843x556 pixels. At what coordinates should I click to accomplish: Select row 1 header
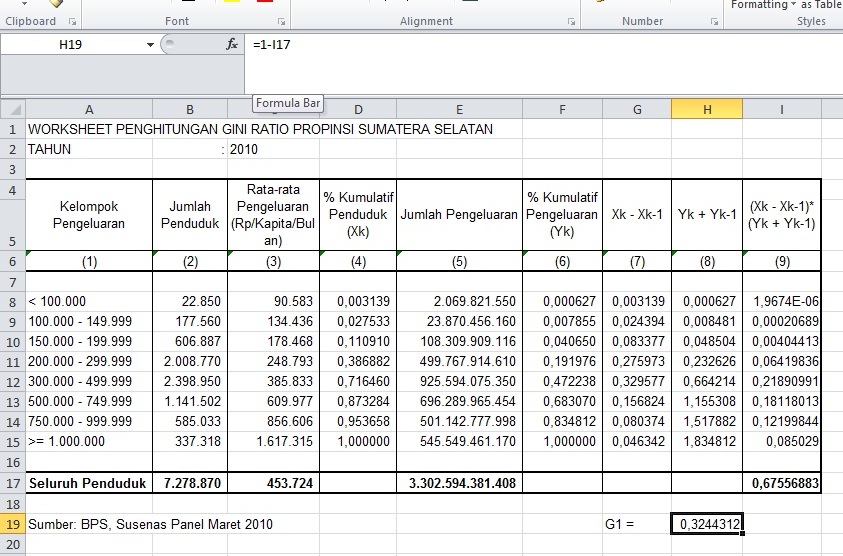[x=13, y=130]
